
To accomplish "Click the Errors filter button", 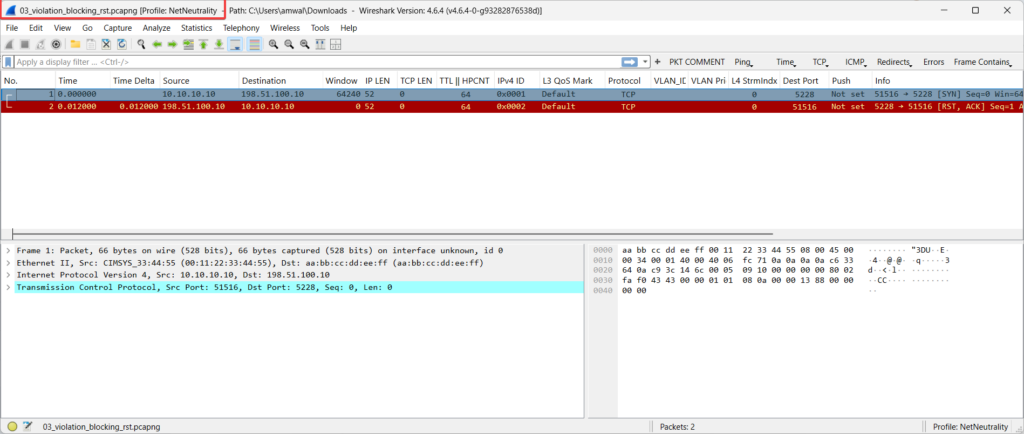I will point(933,62).
